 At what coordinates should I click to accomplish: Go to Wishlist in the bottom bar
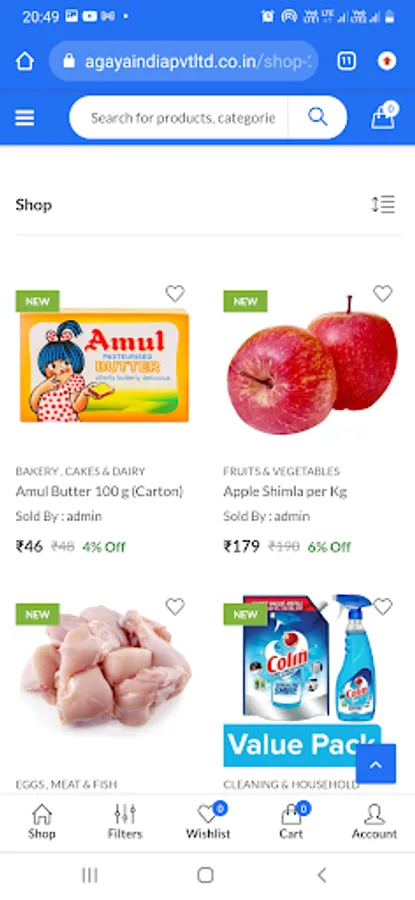tap(208, 821)
